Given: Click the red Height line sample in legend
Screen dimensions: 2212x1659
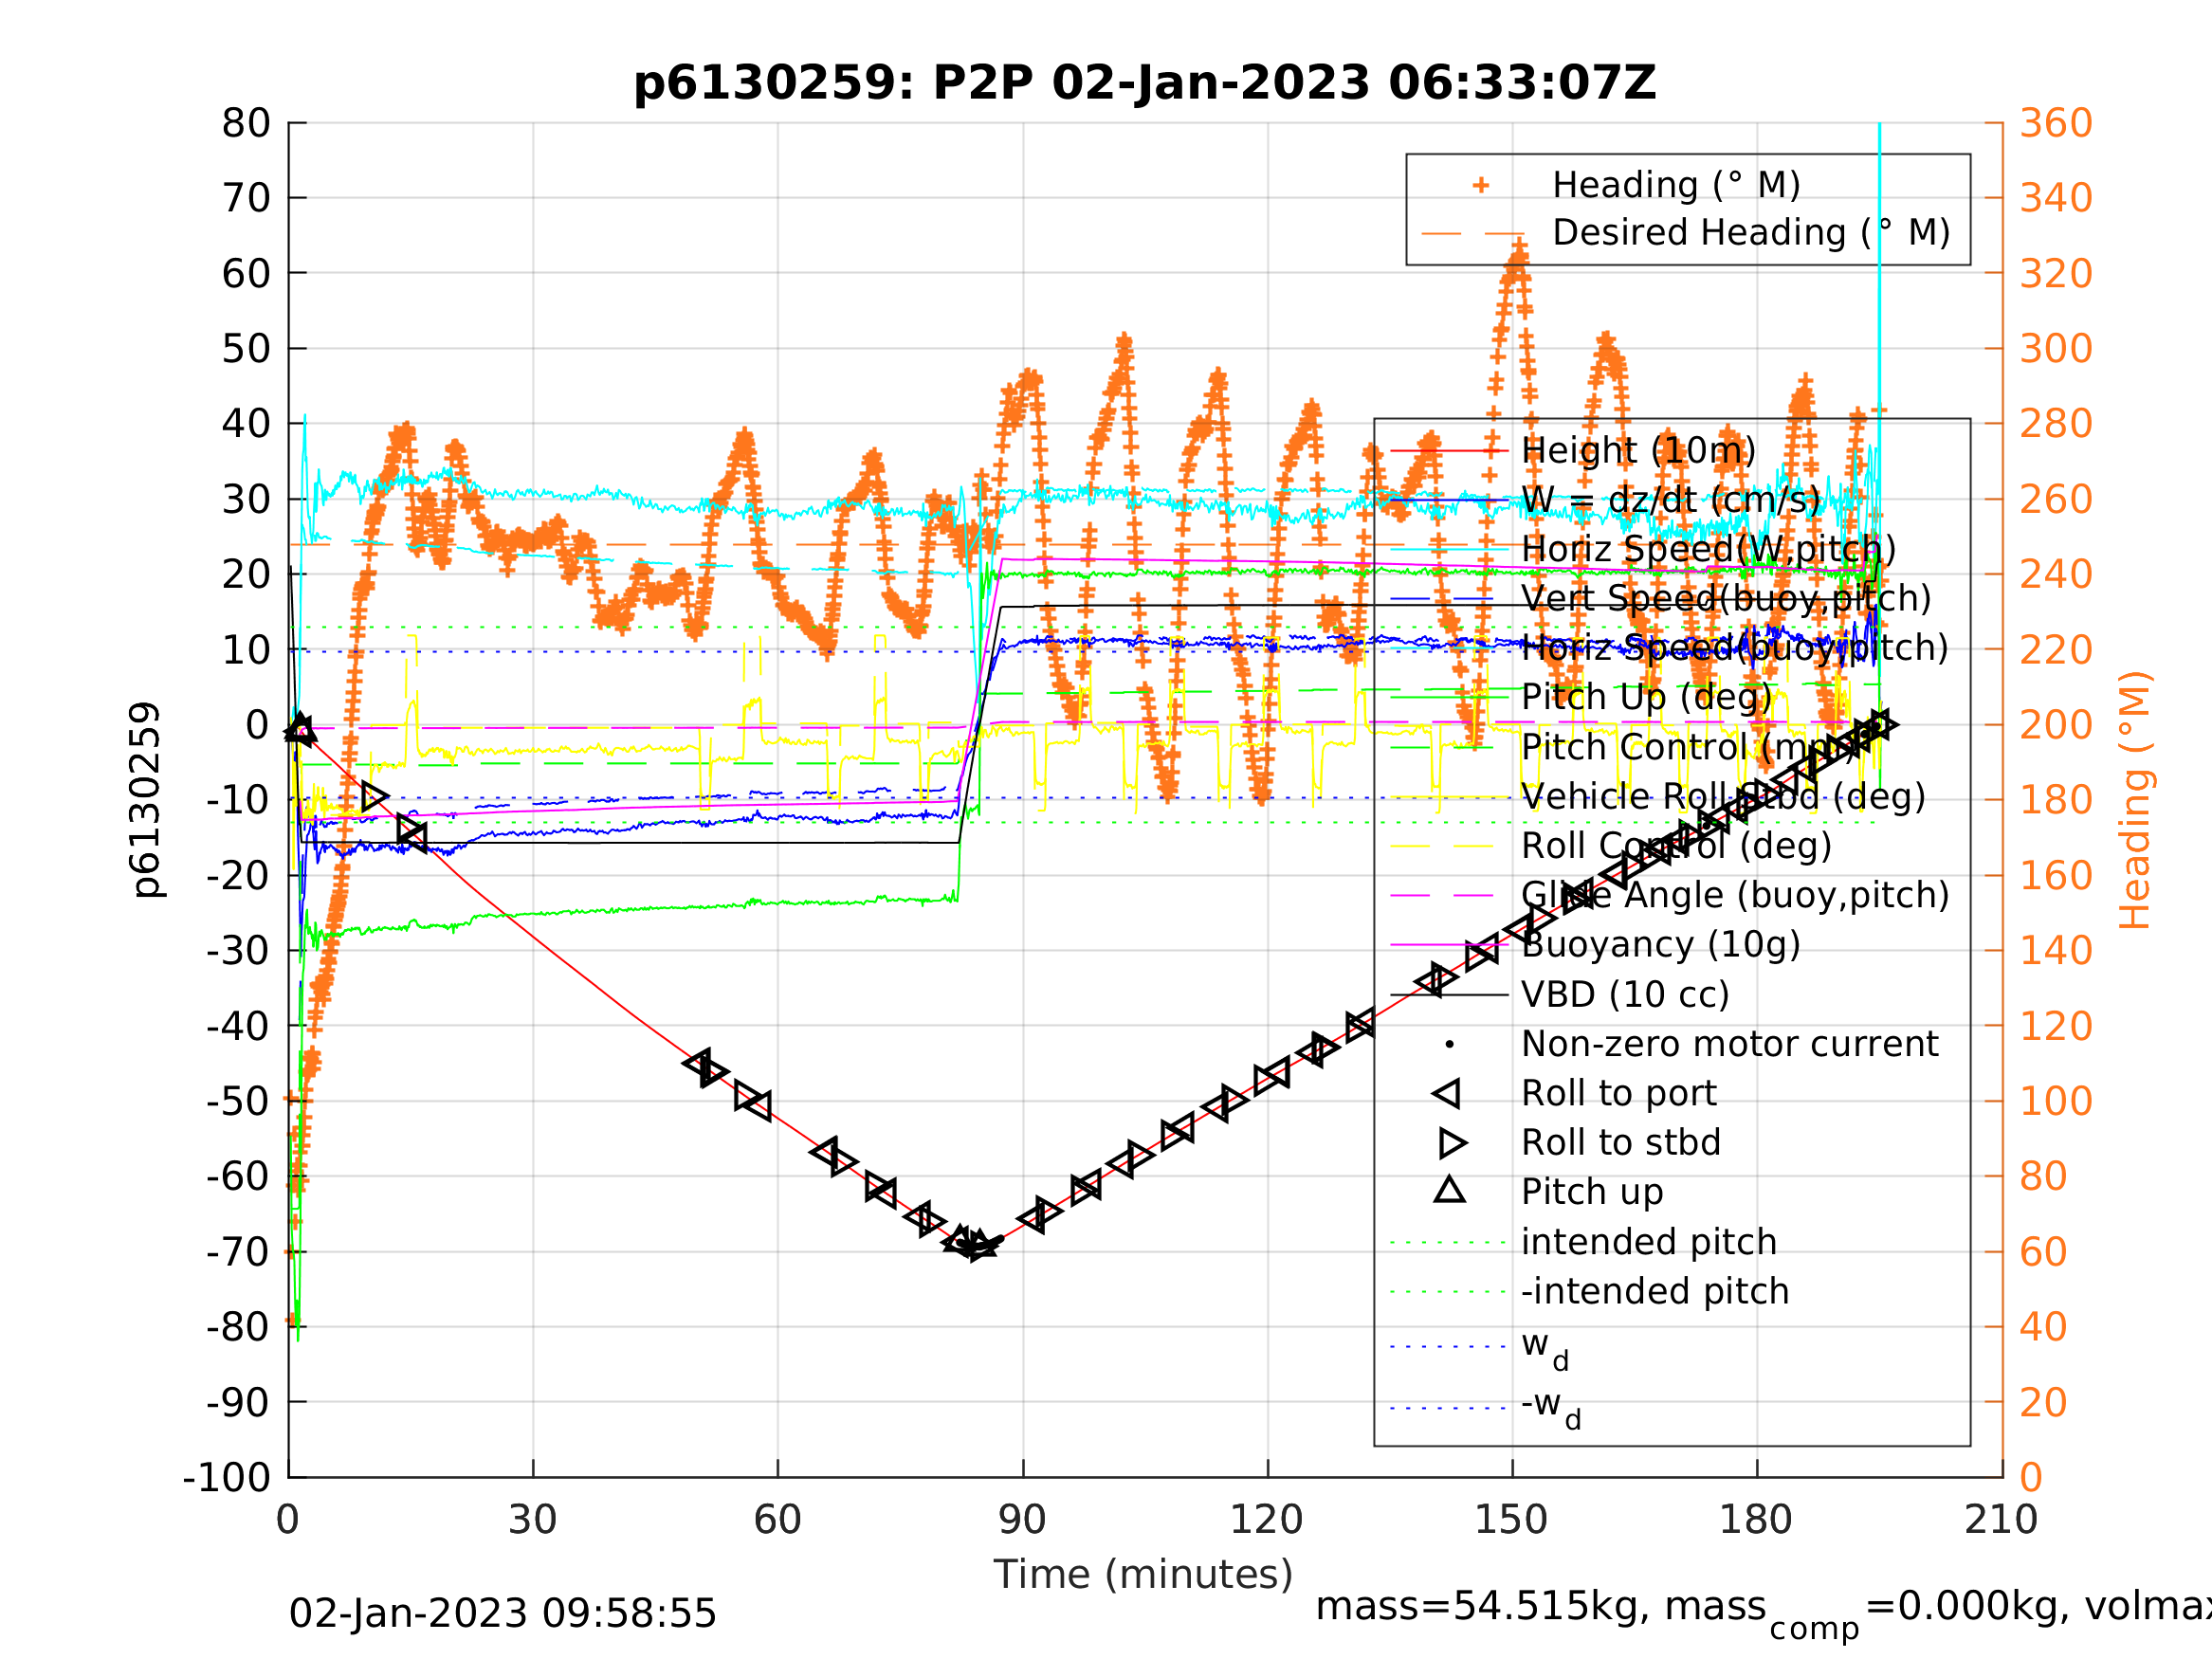Looking at the screenshot, I should tap(1450, 451).
